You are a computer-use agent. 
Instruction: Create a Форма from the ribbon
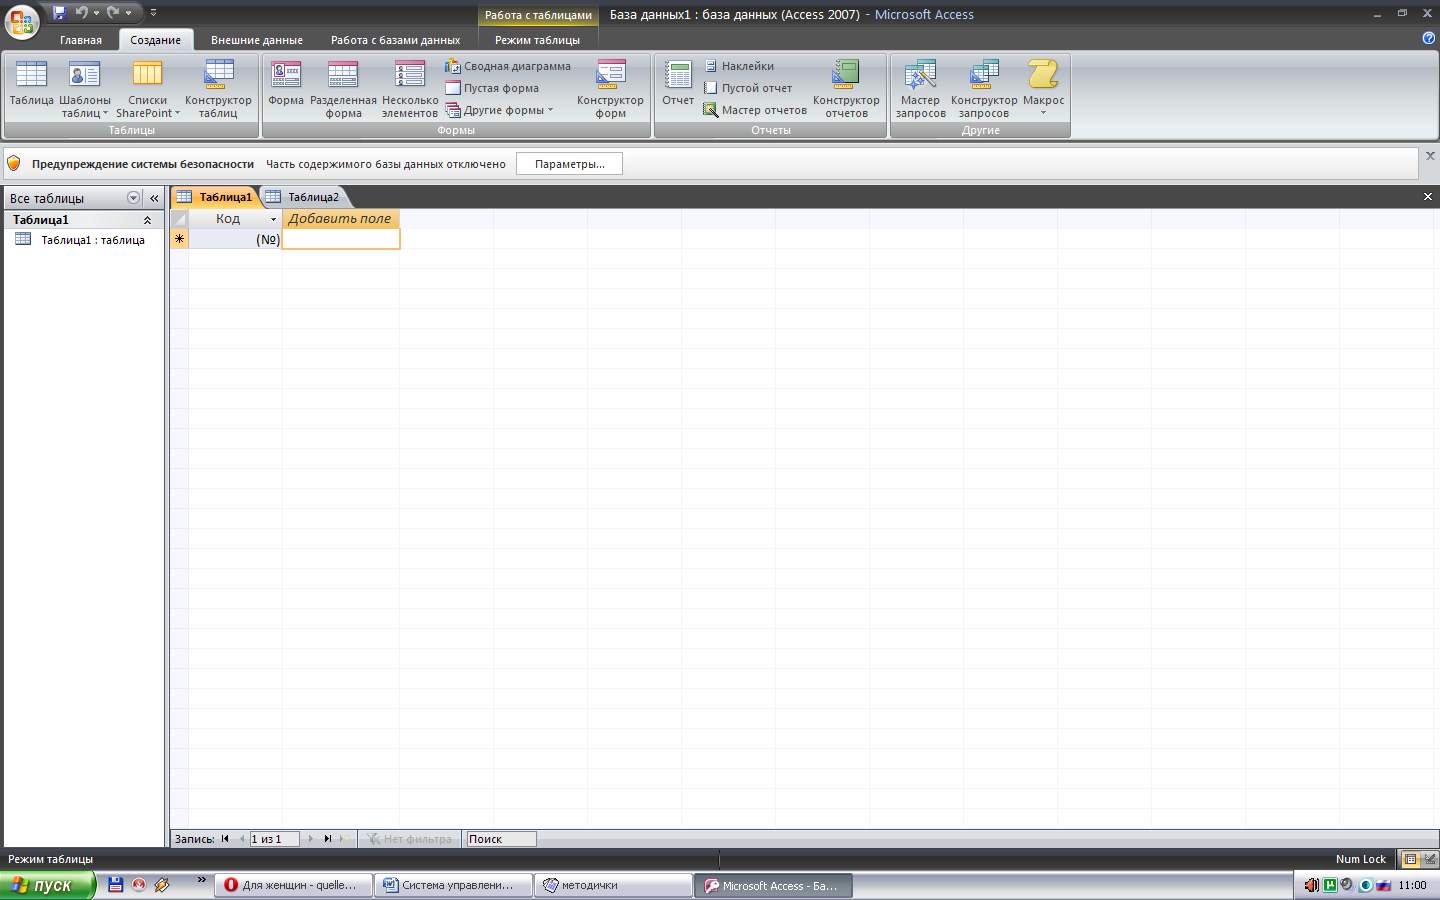(286, 84)
